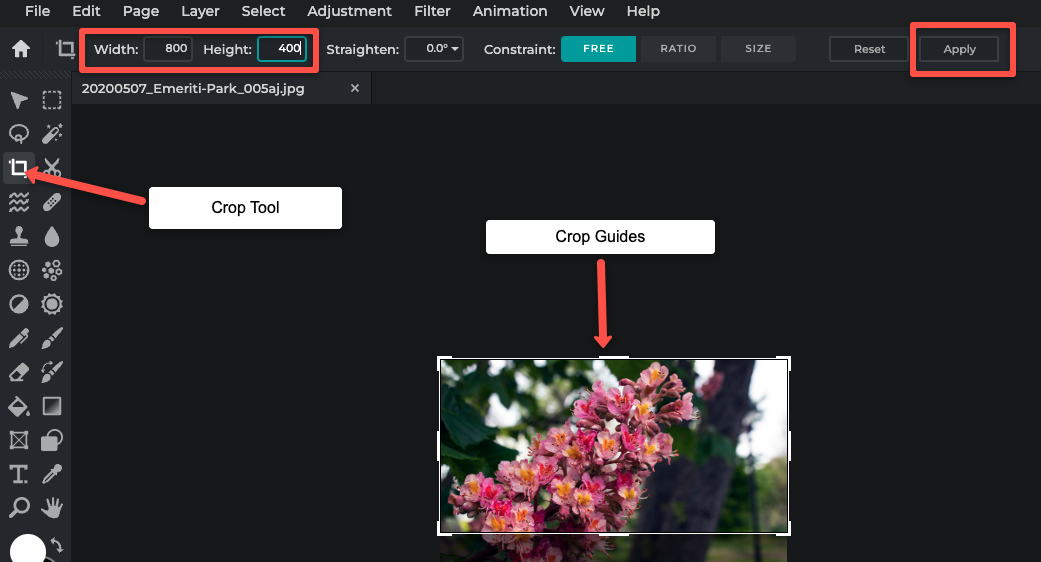Switch constraint mode to RATIO
Image resolution: width=1041 pixels, height=562 pixels.
[x=678, y=49]
